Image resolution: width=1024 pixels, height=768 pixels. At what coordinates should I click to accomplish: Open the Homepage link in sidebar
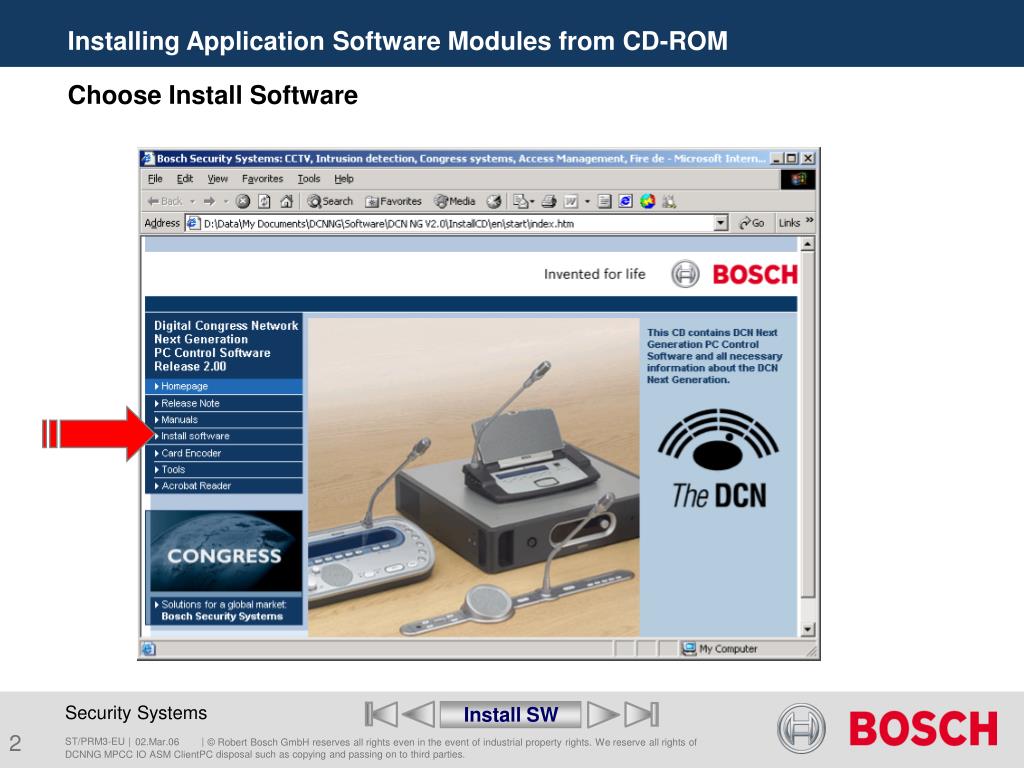[224, 386]
